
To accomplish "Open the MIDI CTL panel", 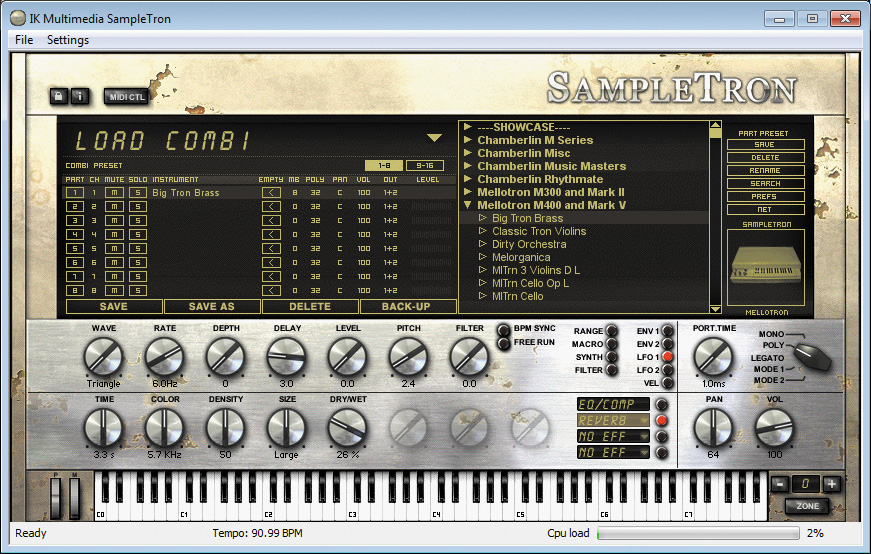I will [127, 97].
